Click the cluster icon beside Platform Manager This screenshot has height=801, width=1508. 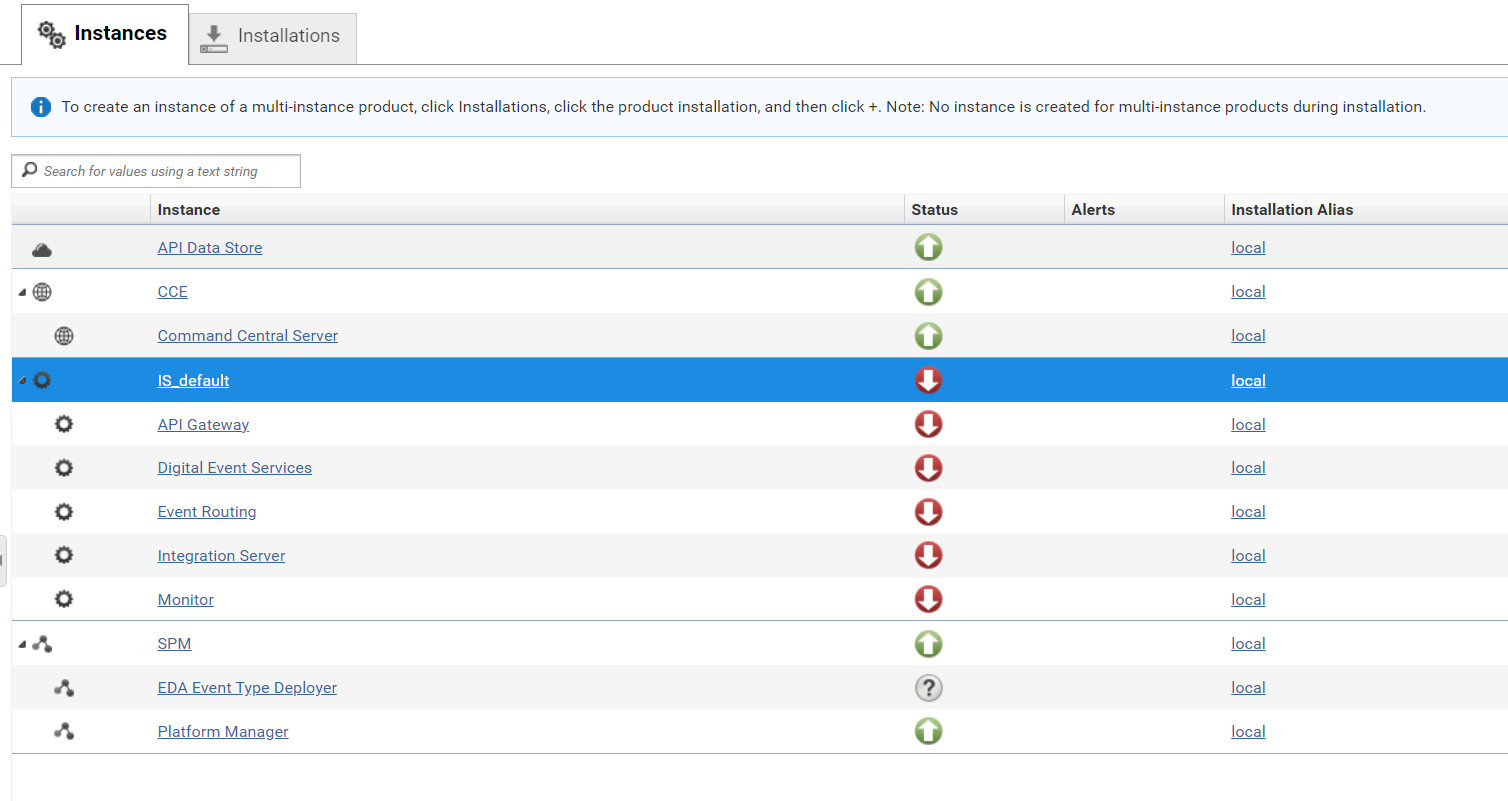coord(64,731)
